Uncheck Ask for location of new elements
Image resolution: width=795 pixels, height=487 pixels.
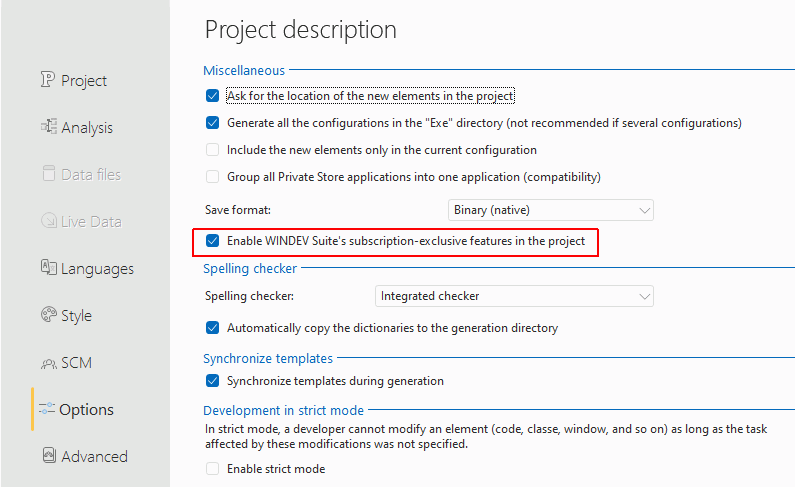212,96
